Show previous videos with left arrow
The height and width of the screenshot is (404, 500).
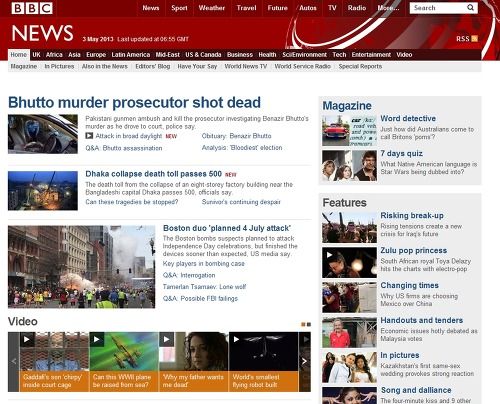coord(14,361)
